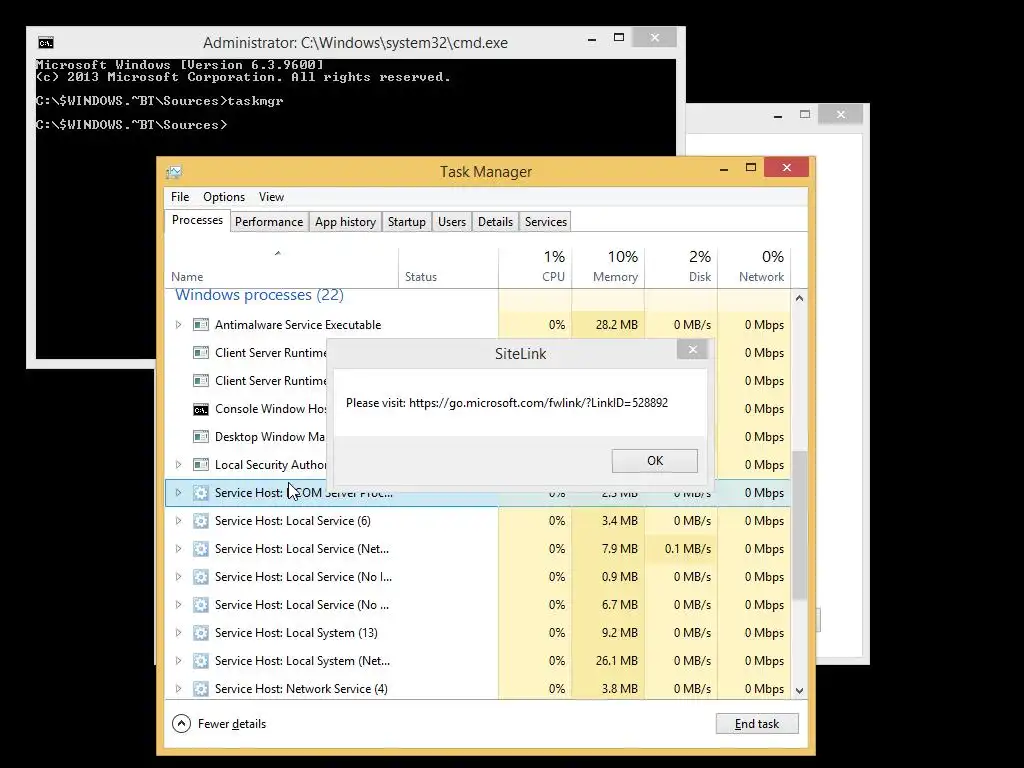Sort processes by Disk column
Image resolution: width=1024 pixels, height=768 pixels.
[x=681, y=268]
